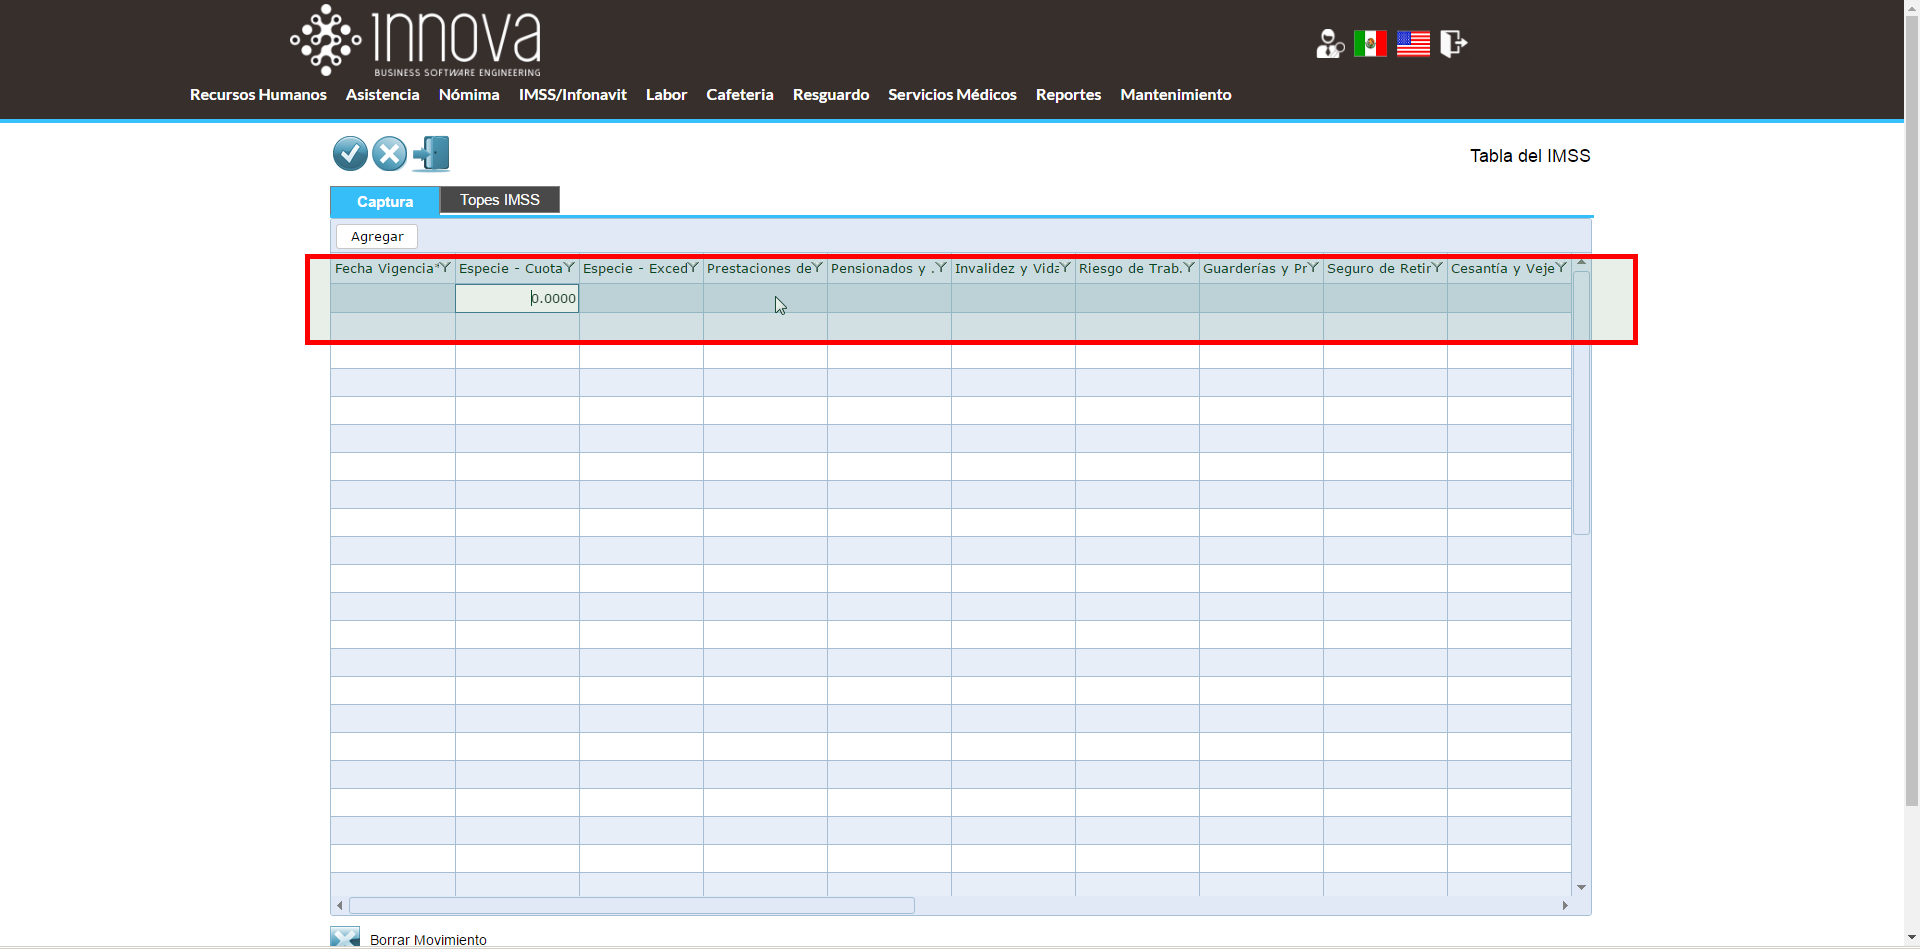1920x949 pixels.
Task: Switch language with the US flag
Action: click(x=1413, y=44)
